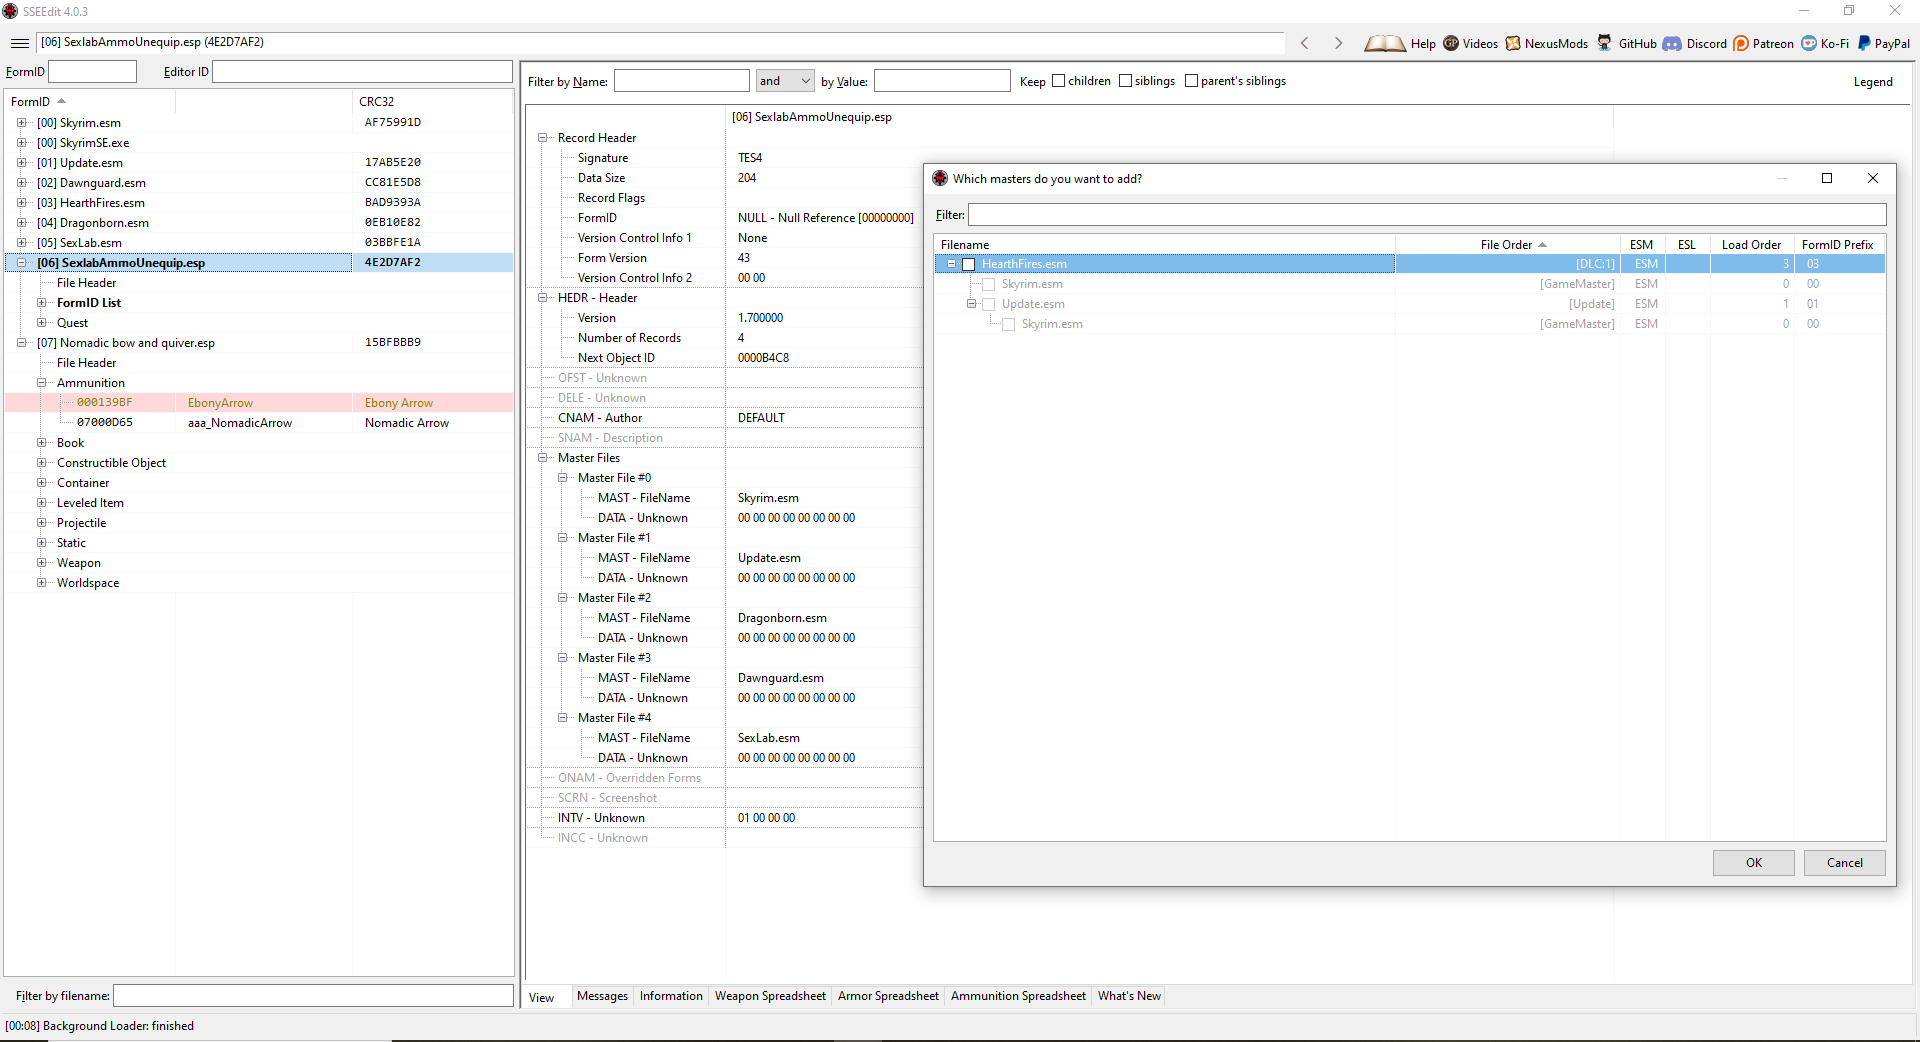Focus the Filter by Name field
1920x1042 pixels.
(x=682, y=81)
